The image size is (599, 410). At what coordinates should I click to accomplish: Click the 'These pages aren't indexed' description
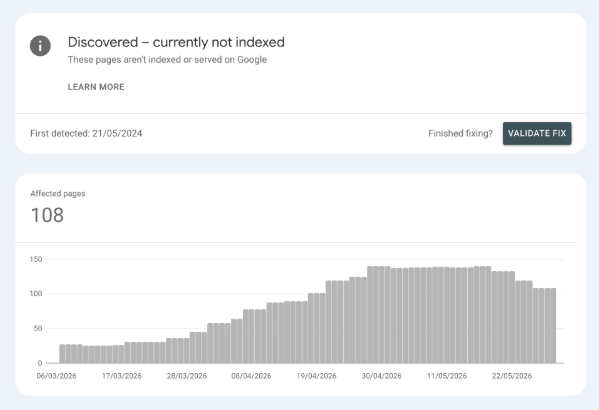point(167,60)
